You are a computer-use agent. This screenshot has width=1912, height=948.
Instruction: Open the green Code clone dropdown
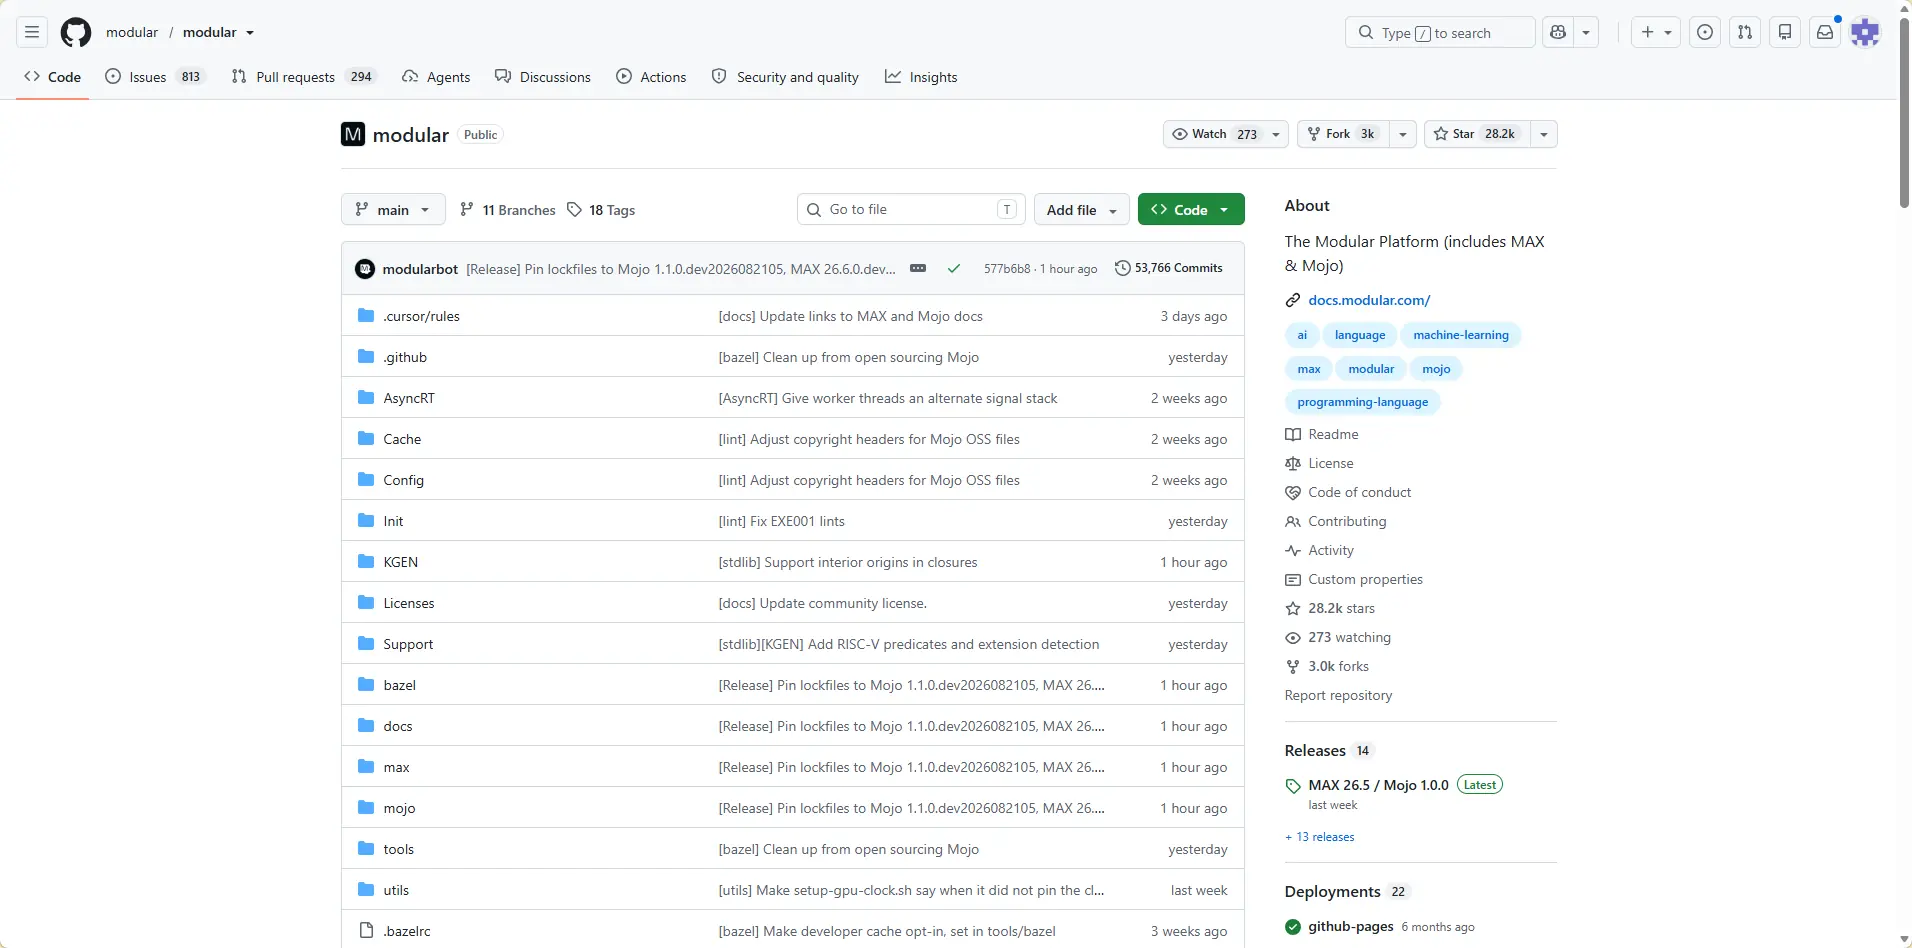coord(1191,210)
